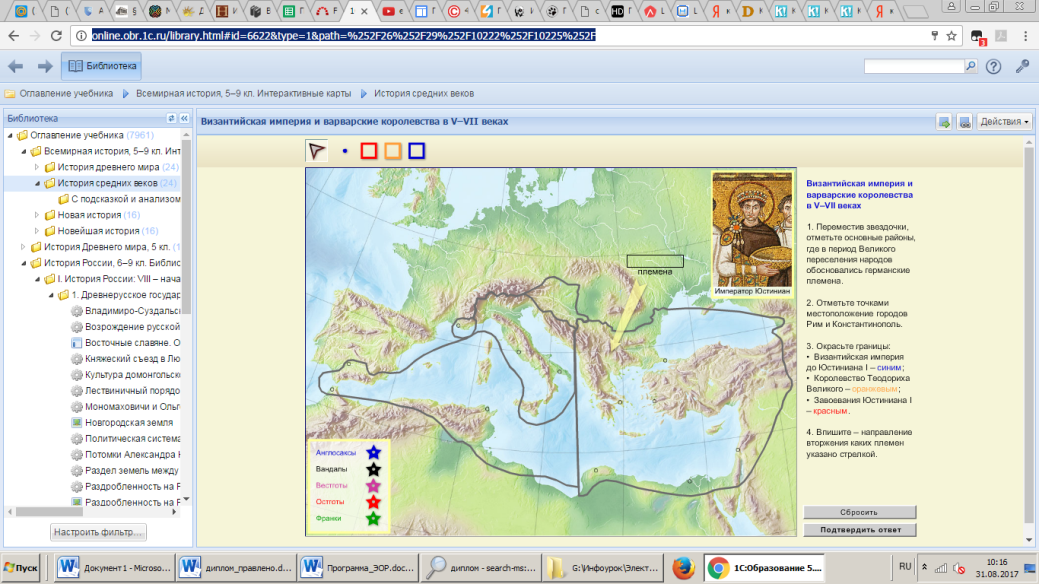Open the Firefox icon in taskbar
The height and width of the screenshot is (584, 1039).
(683, 568)
